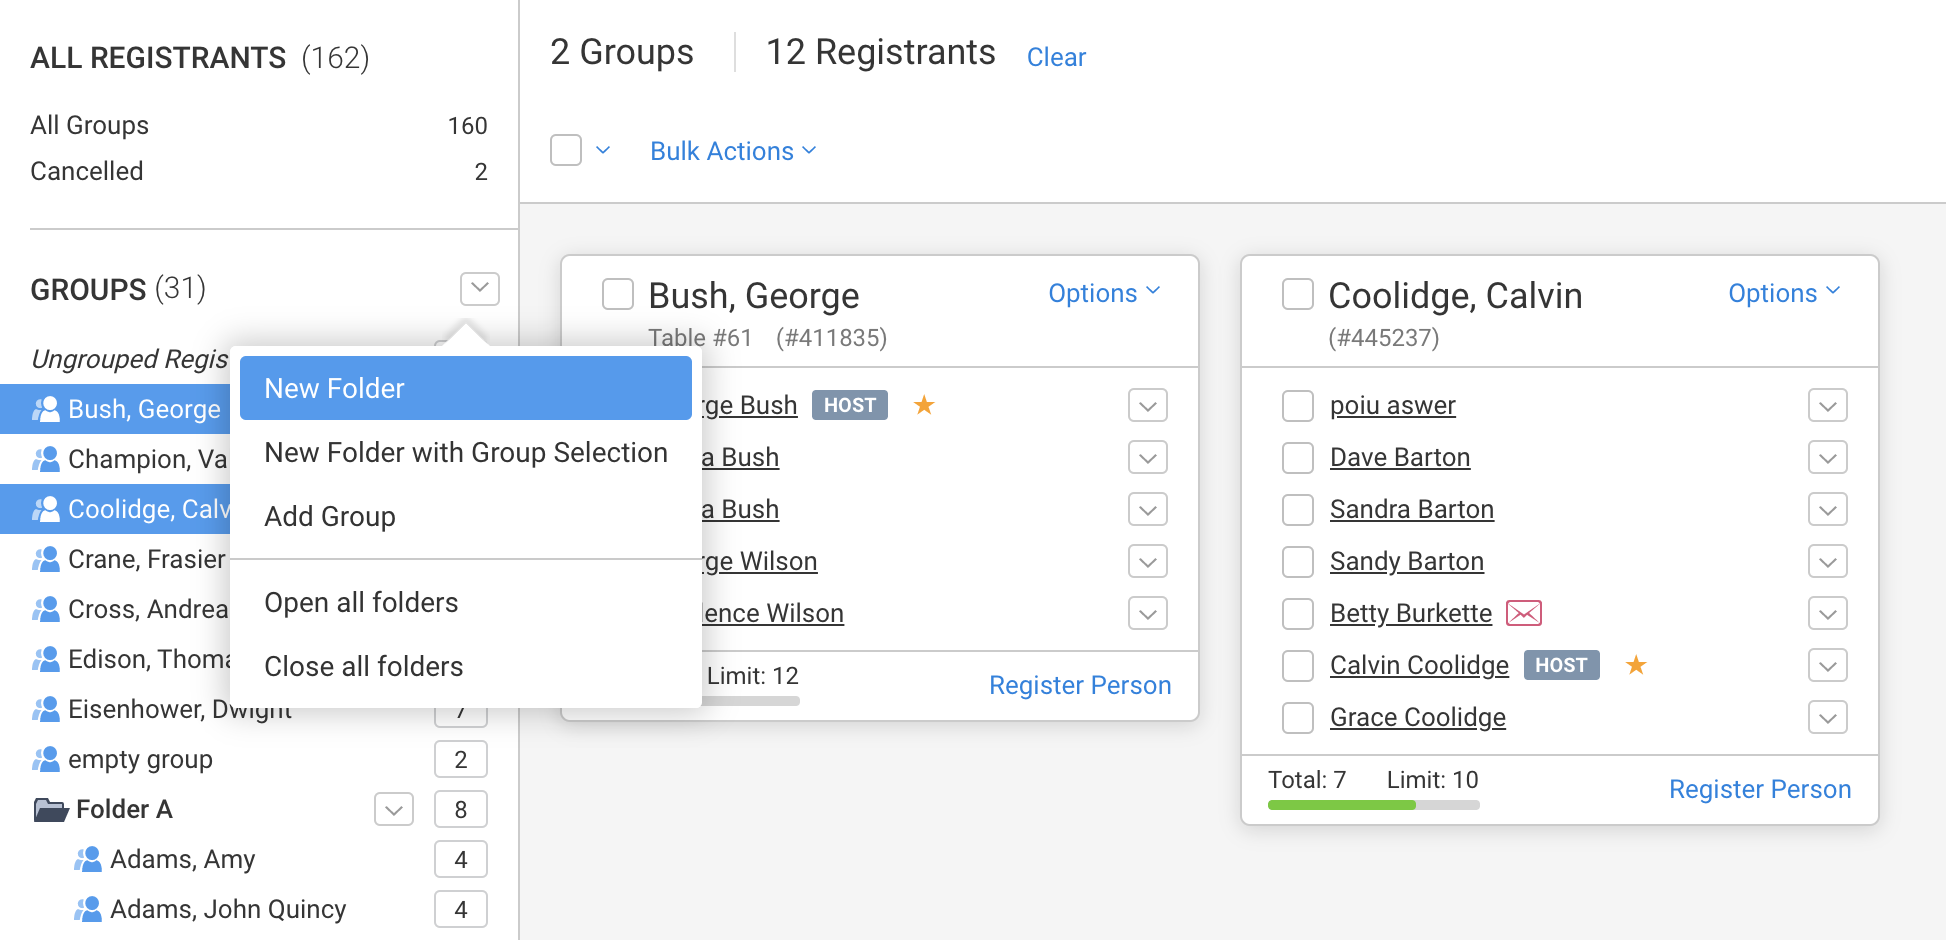
Task: Check the Dave Barton checkbox
Action: (x=1297, y=458)
